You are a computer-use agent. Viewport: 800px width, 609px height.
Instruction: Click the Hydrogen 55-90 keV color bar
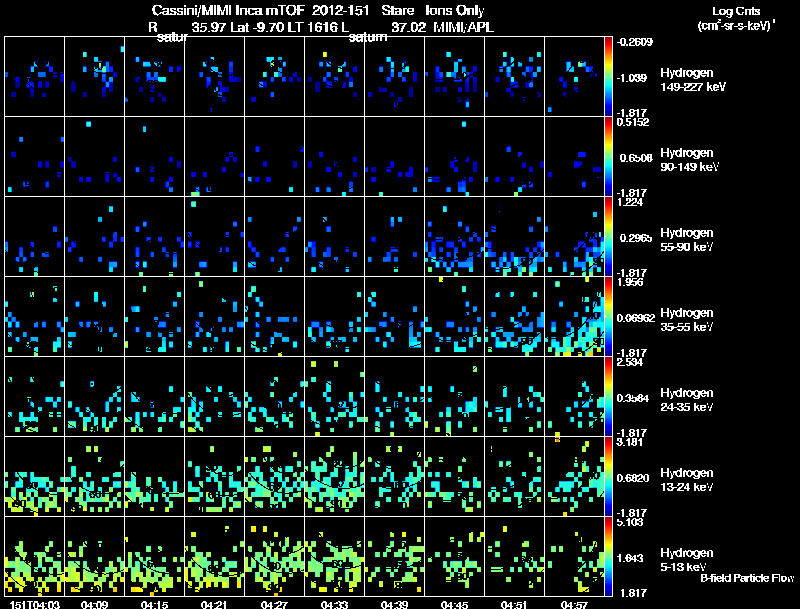pos(608,237)
